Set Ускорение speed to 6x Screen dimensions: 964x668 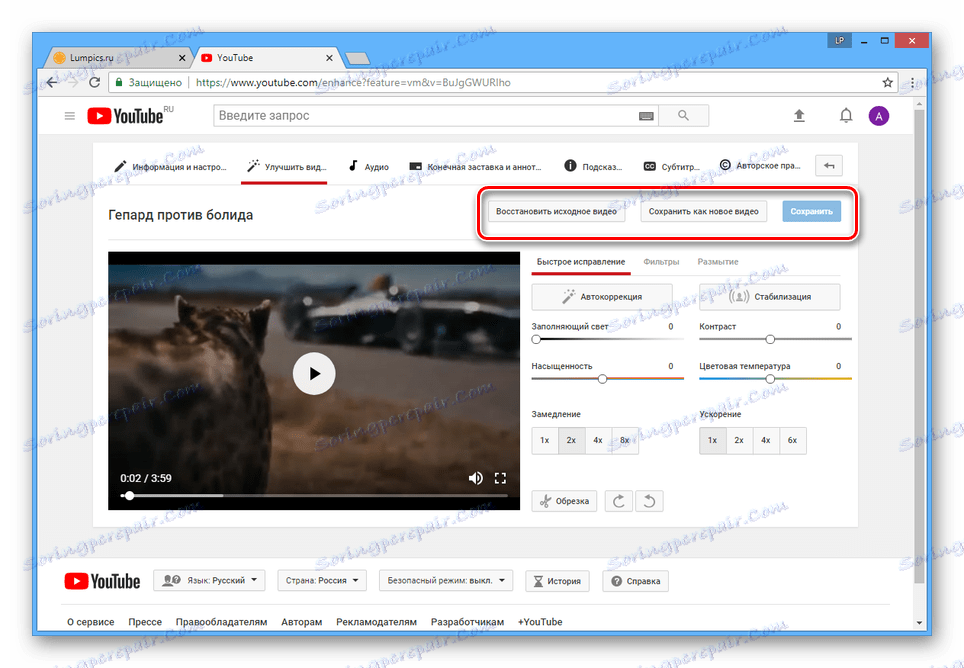point(791,440)
